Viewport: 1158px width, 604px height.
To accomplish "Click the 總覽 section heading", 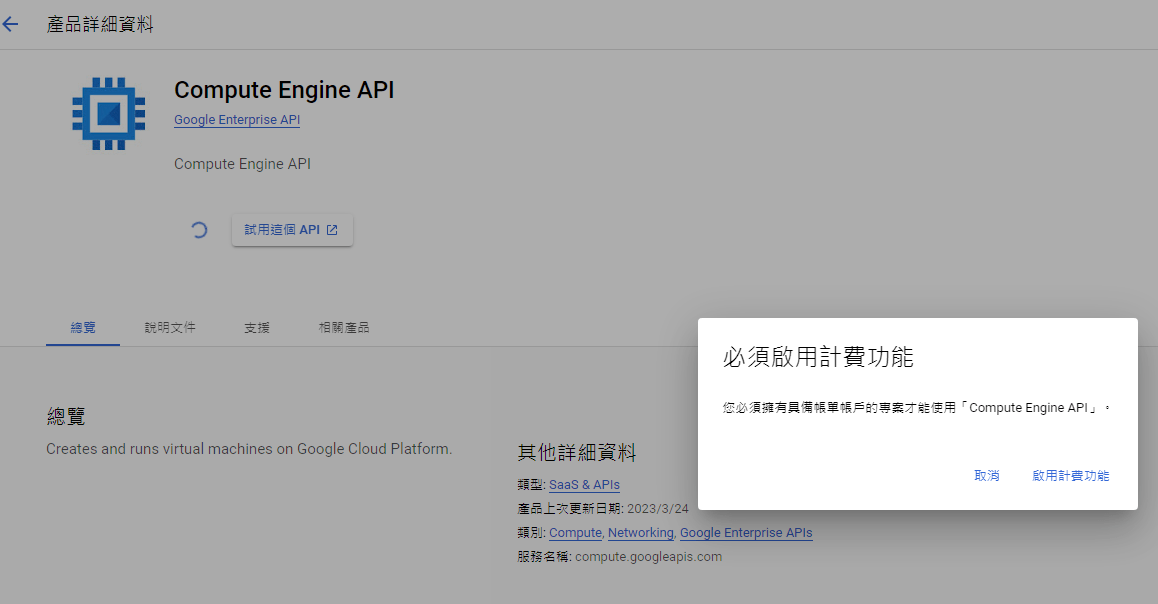I will (66, 416).
